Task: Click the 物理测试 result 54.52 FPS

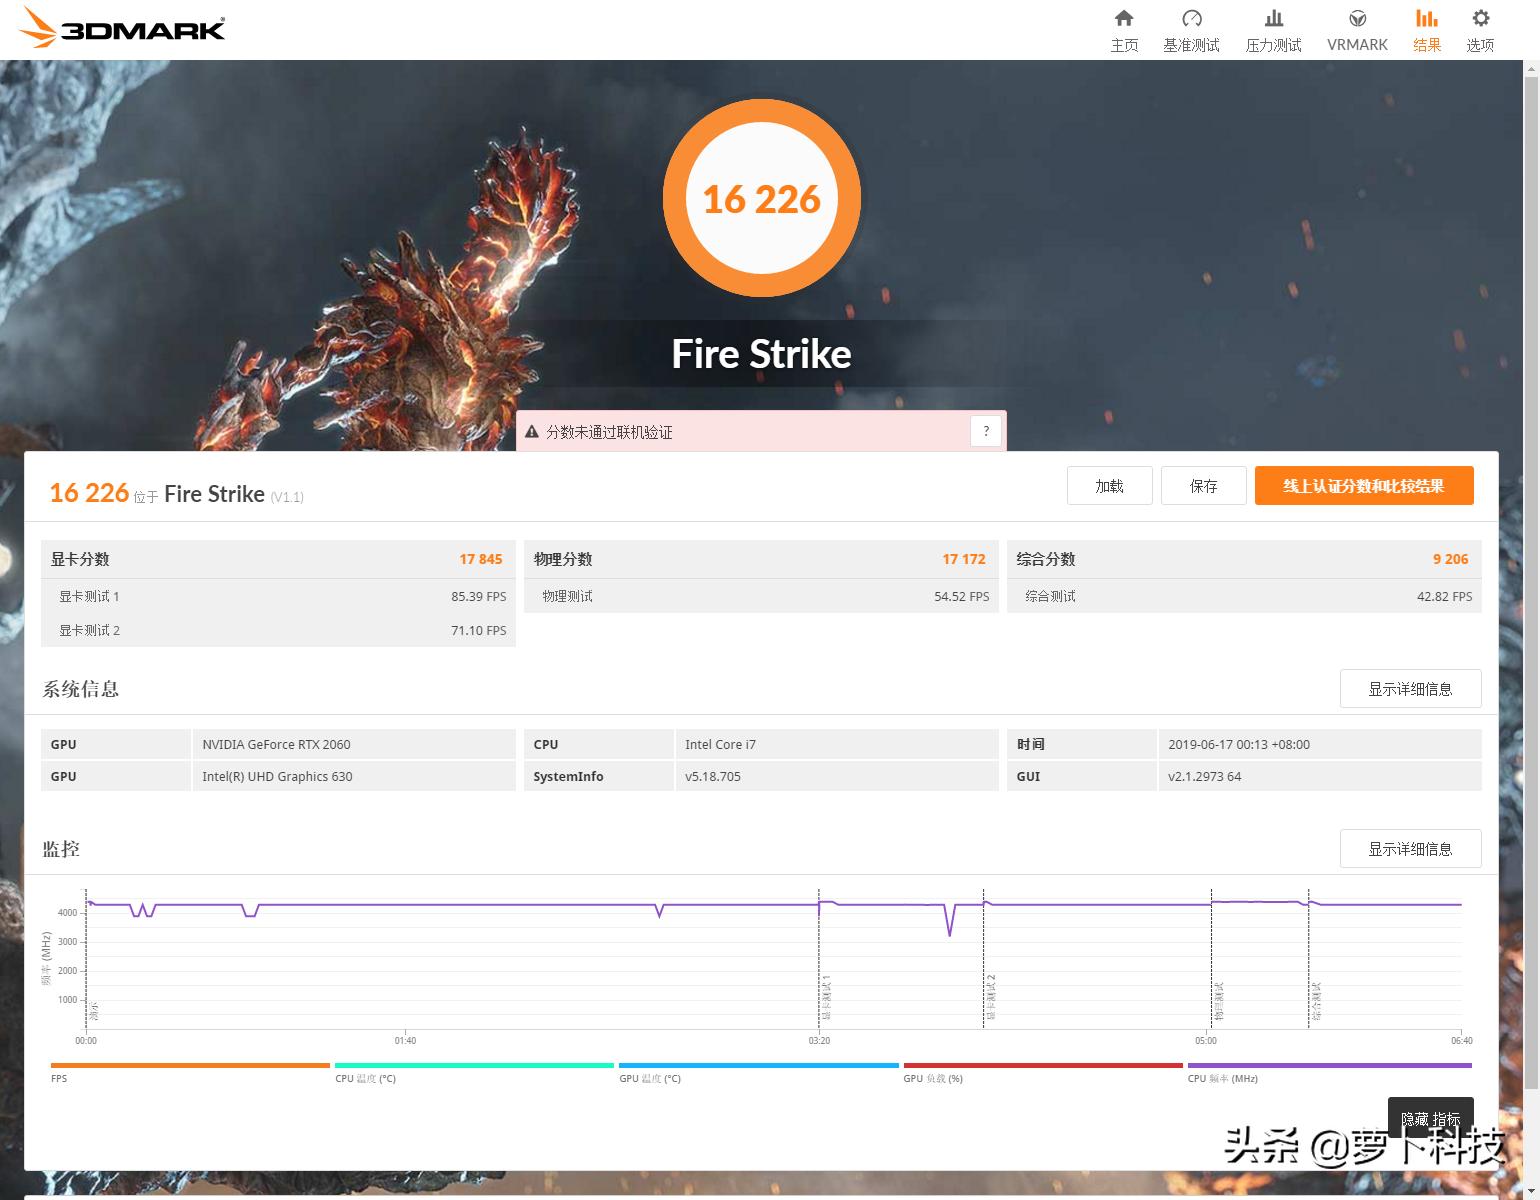Action: 962,596
